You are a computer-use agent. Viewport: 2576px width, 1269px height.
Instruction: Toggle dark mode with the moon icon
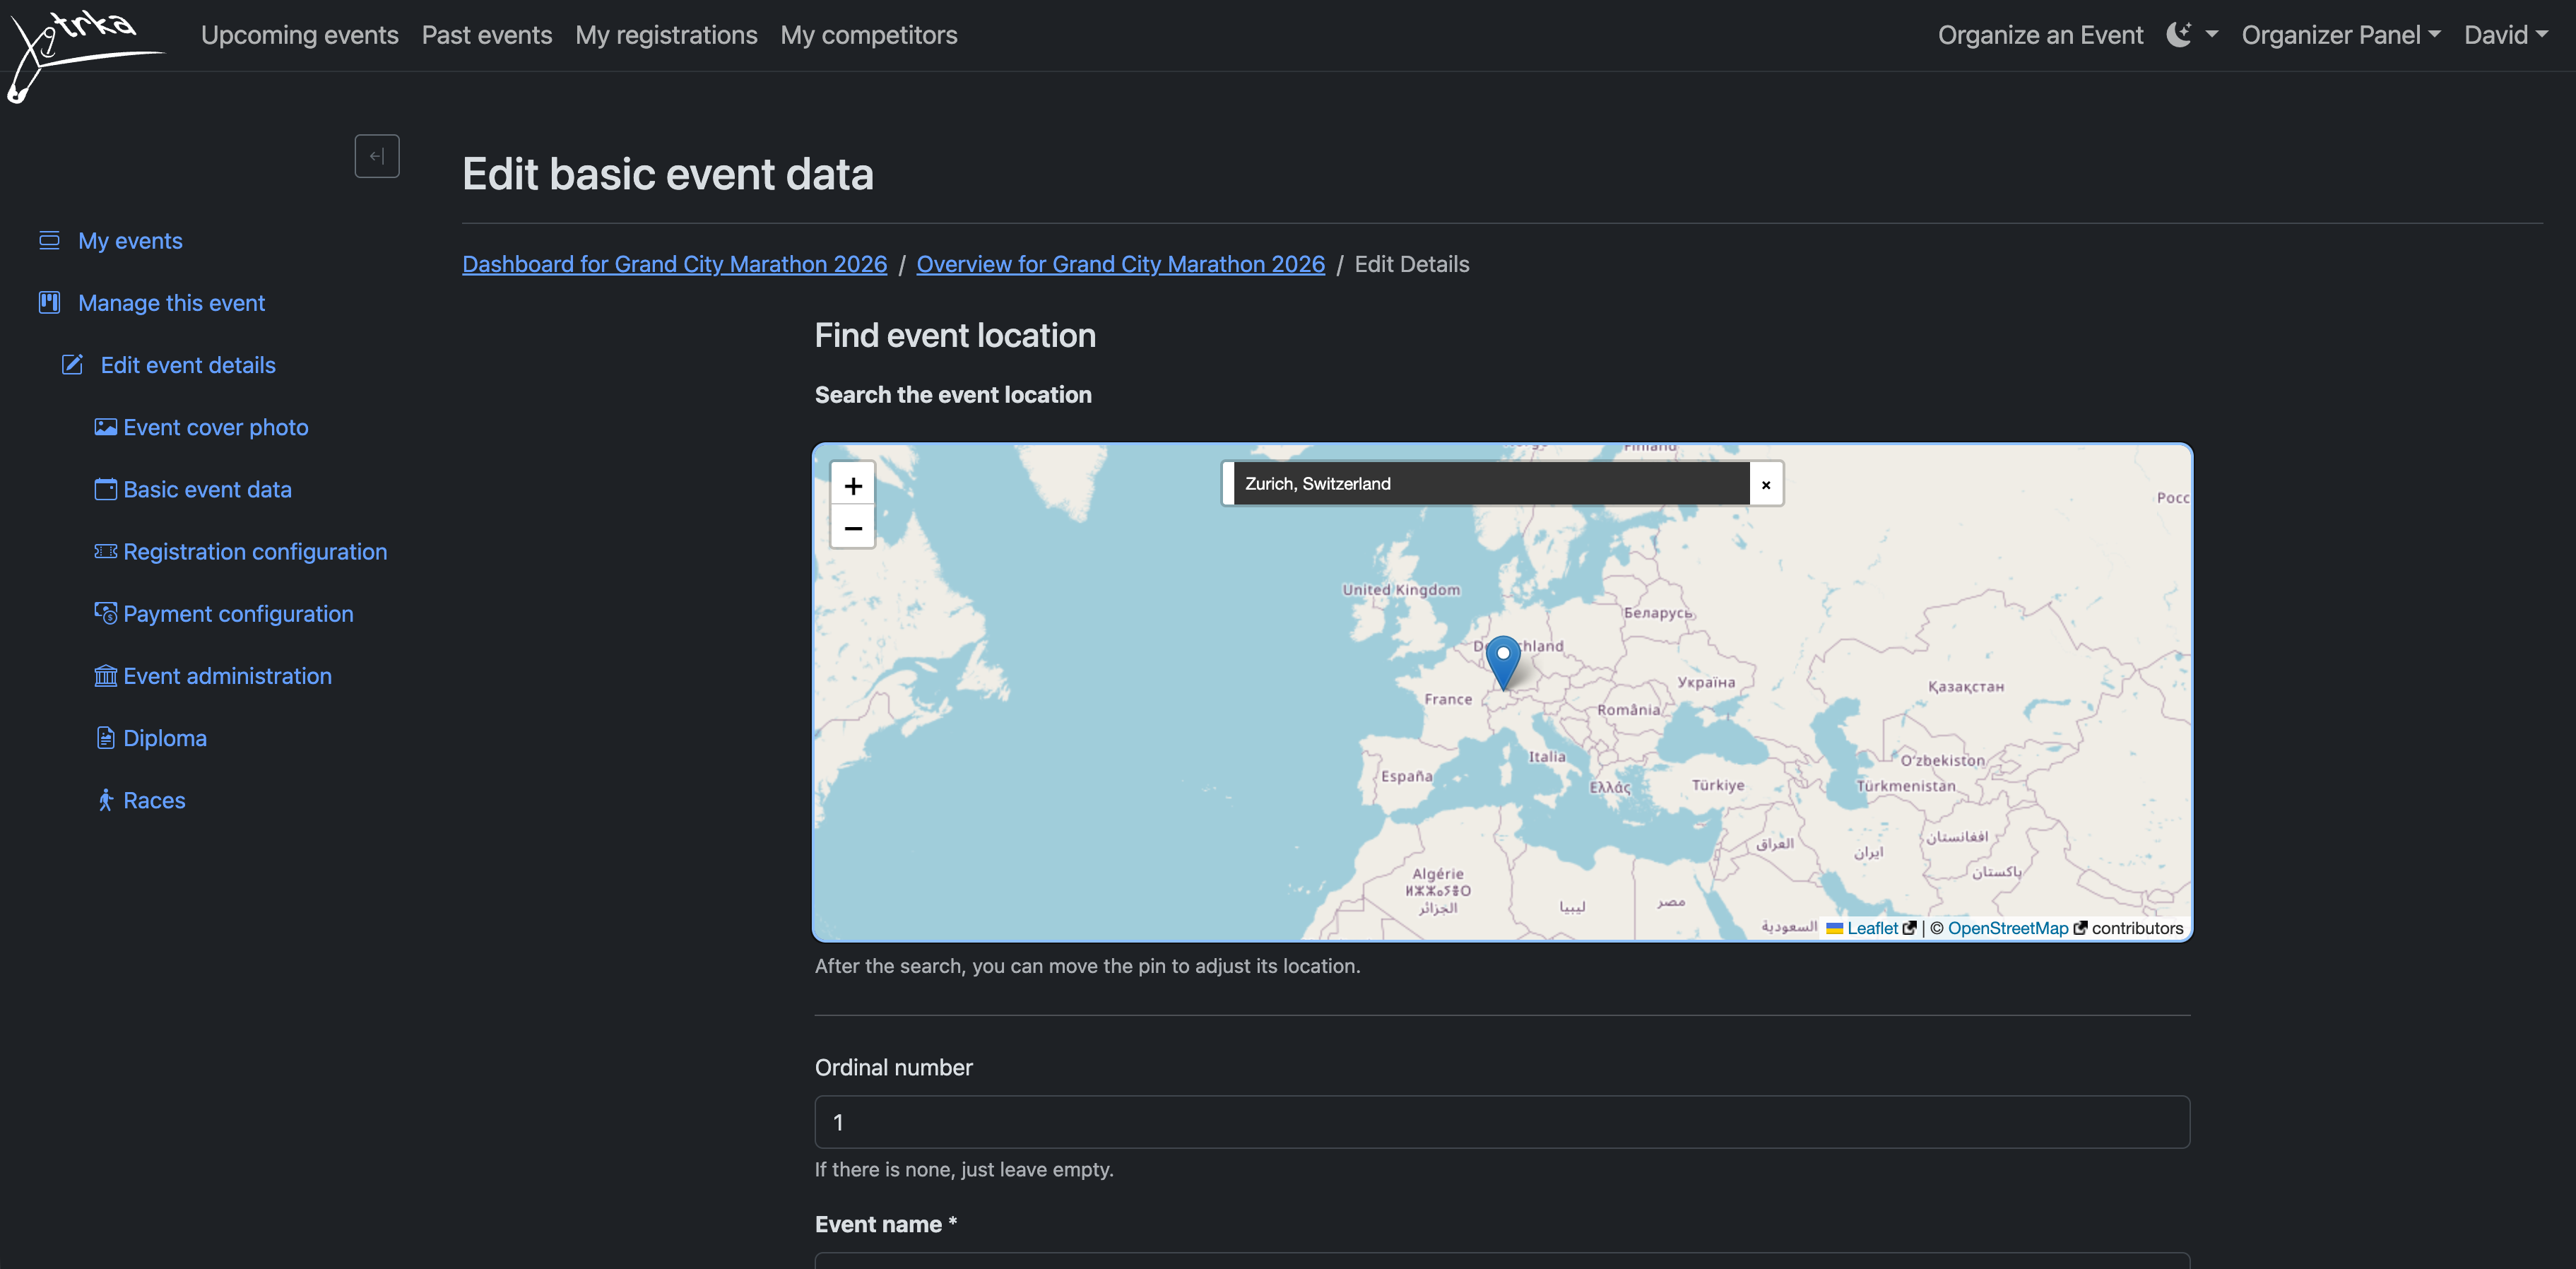click(2180, 33)
